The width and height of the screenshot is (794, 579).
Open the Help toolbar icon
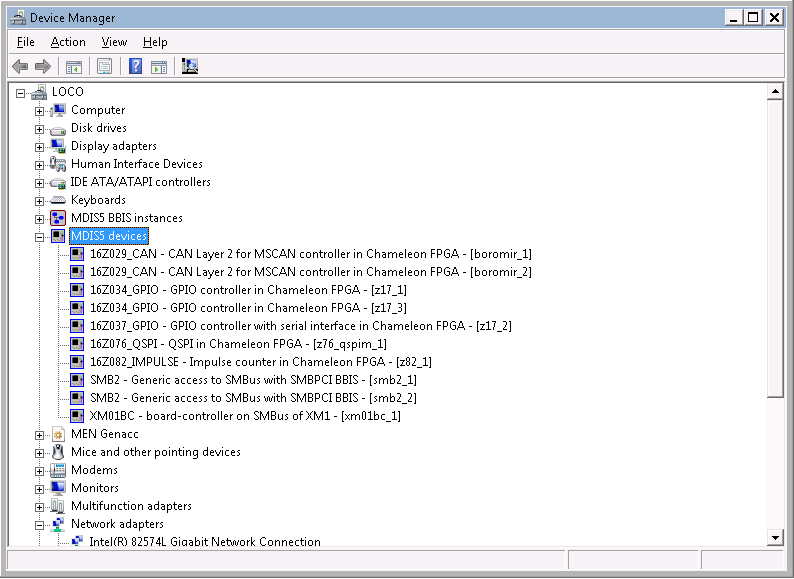(135, 67)
